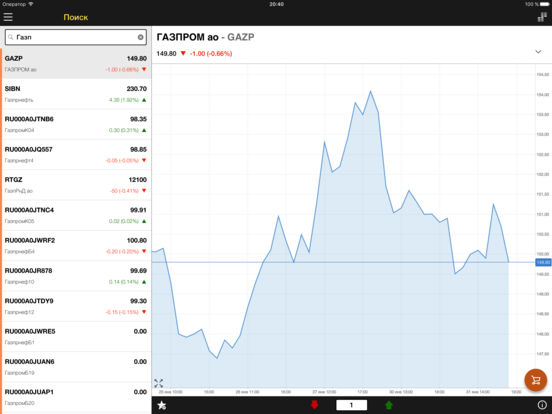Select the SIBN Газпнефть row

point(76,94)
